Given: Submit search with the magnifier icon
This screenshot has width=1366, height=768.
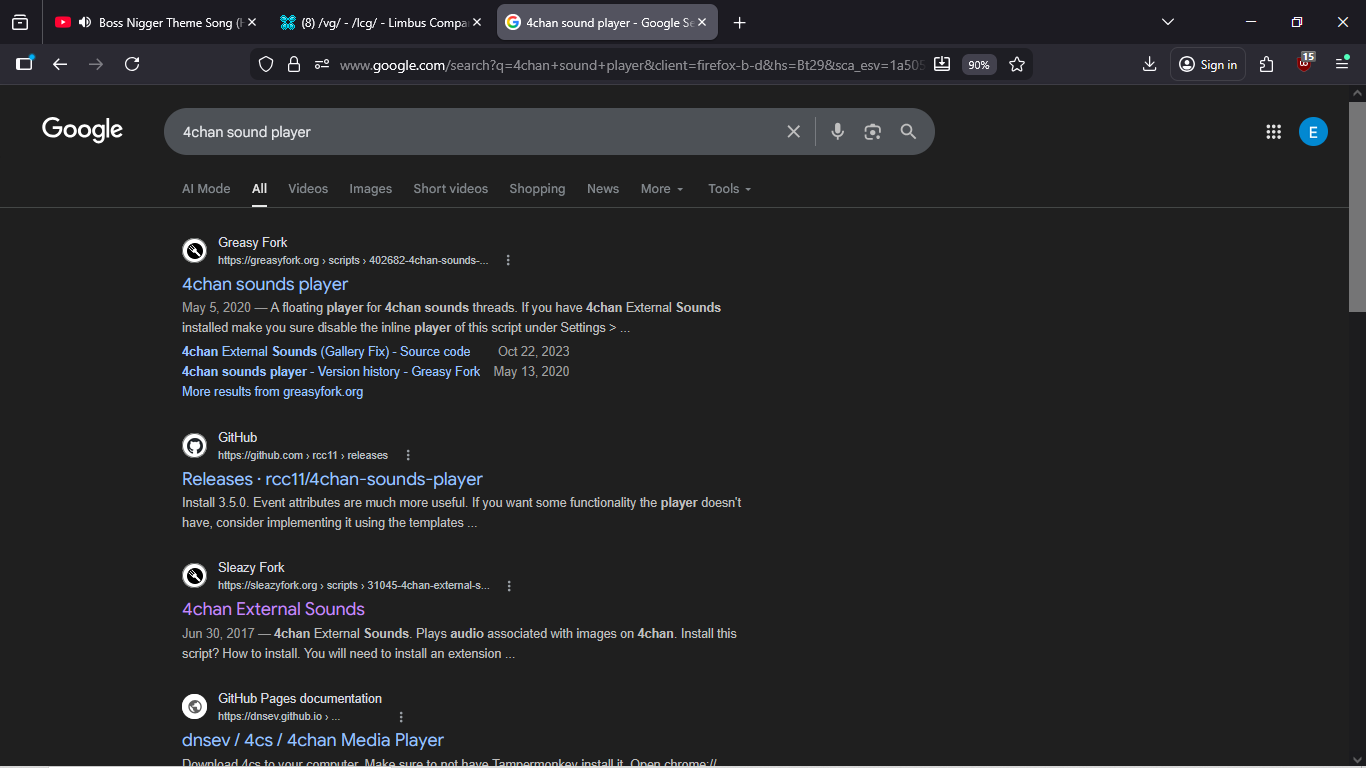Looking at the screenshot, I should point(908,131).
